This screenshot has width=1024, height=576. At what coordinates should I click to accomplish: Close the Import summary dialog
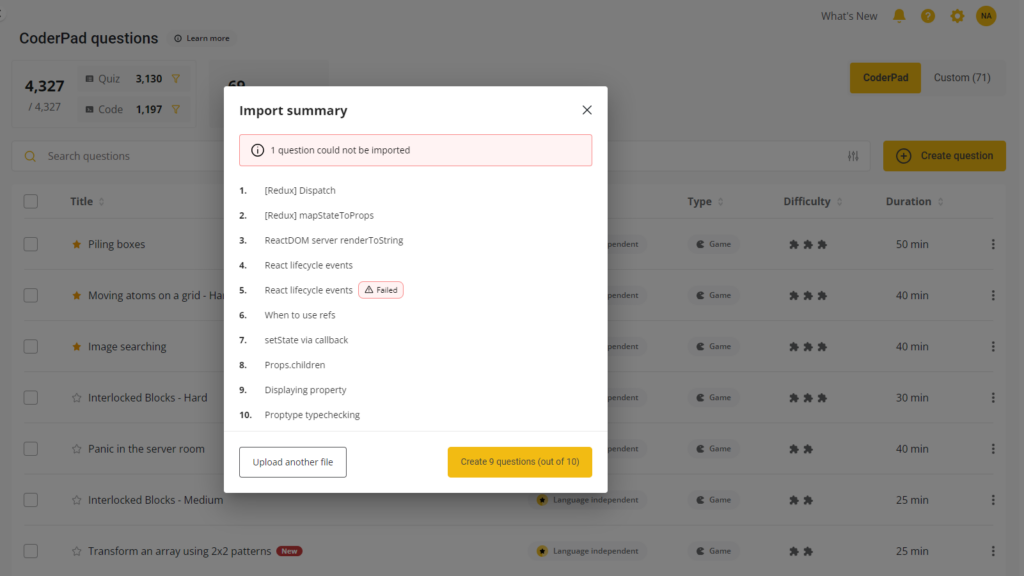pyautogui.click(x=587, y=110)
